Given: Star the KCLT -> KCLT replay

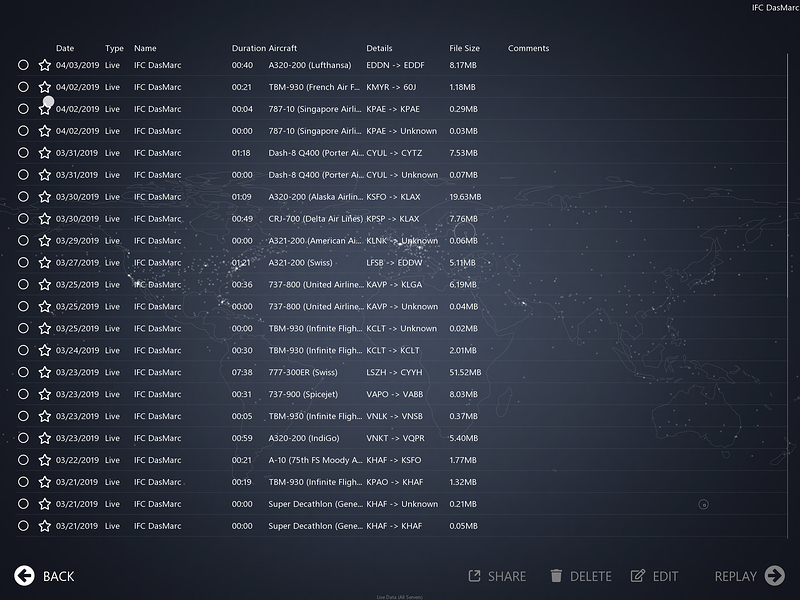Looking at the screenshot, I should click(x=45, y=351).
